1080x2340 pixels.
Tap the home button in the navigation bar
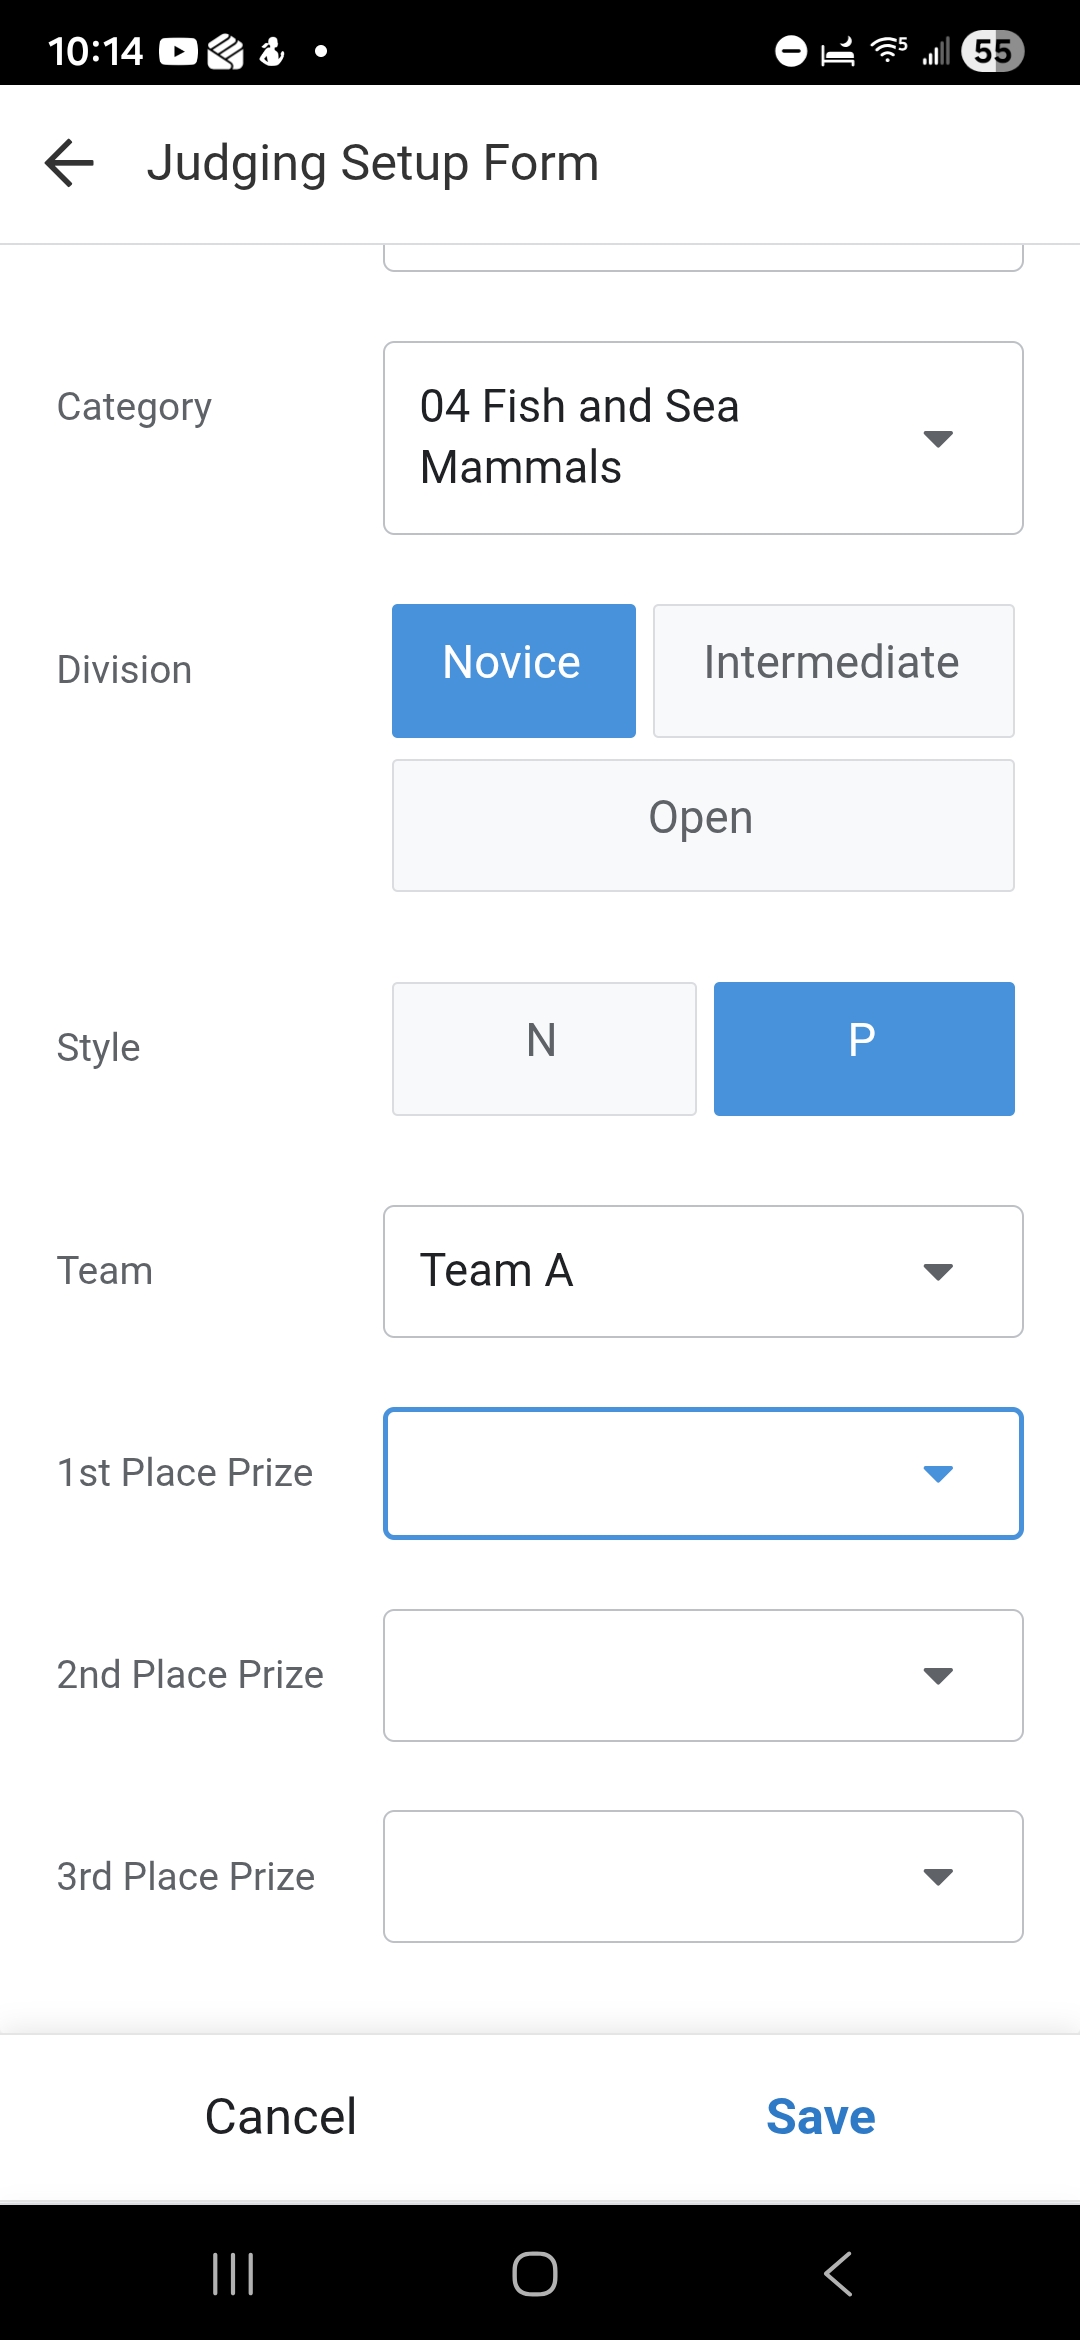(537, 2272)
